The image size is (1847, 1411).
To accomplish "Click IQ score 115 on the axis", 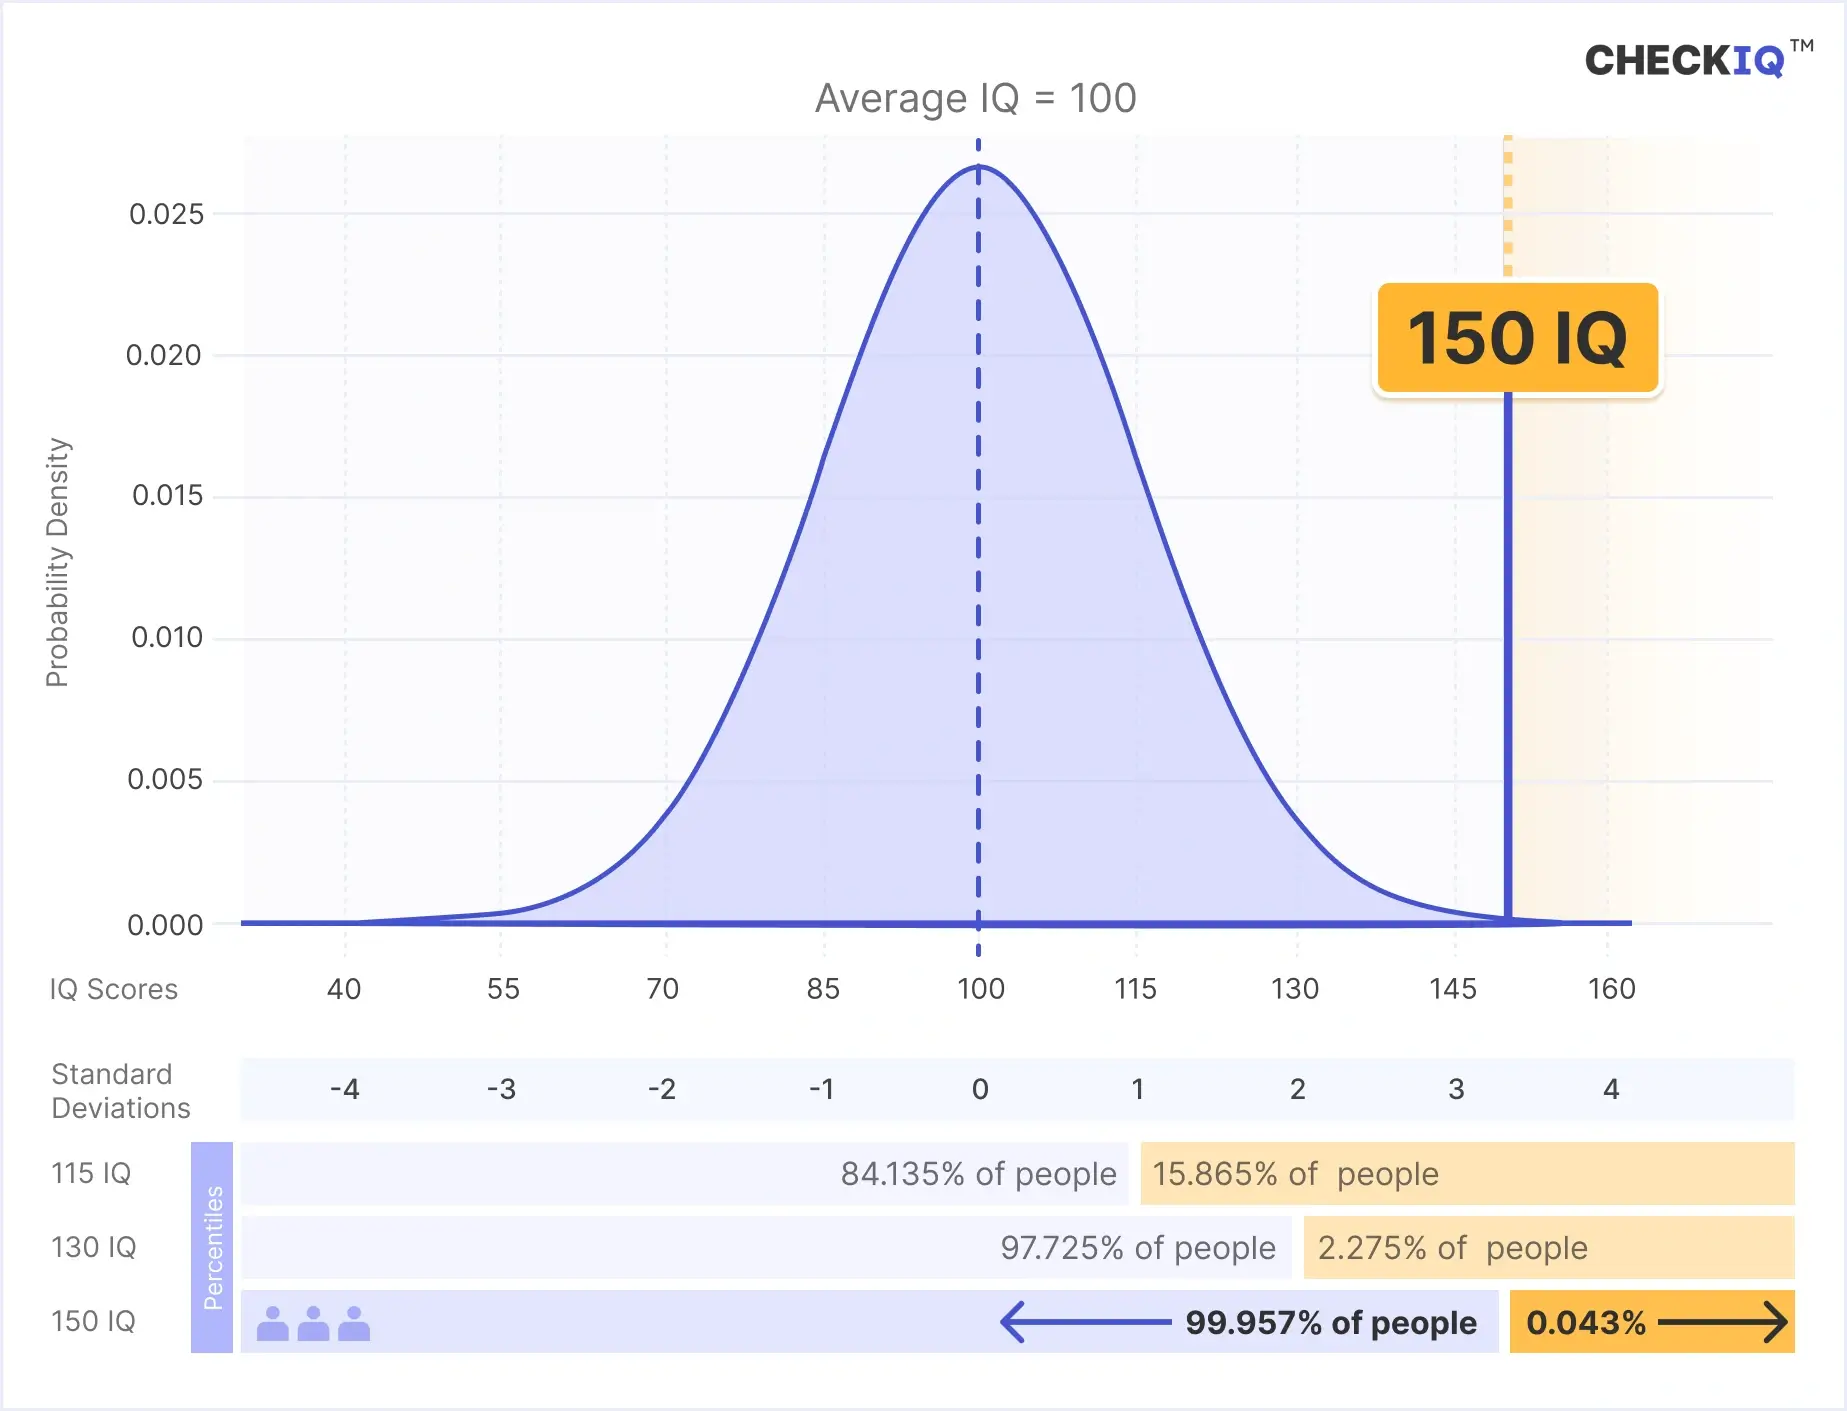I will tap(1136, 989).
